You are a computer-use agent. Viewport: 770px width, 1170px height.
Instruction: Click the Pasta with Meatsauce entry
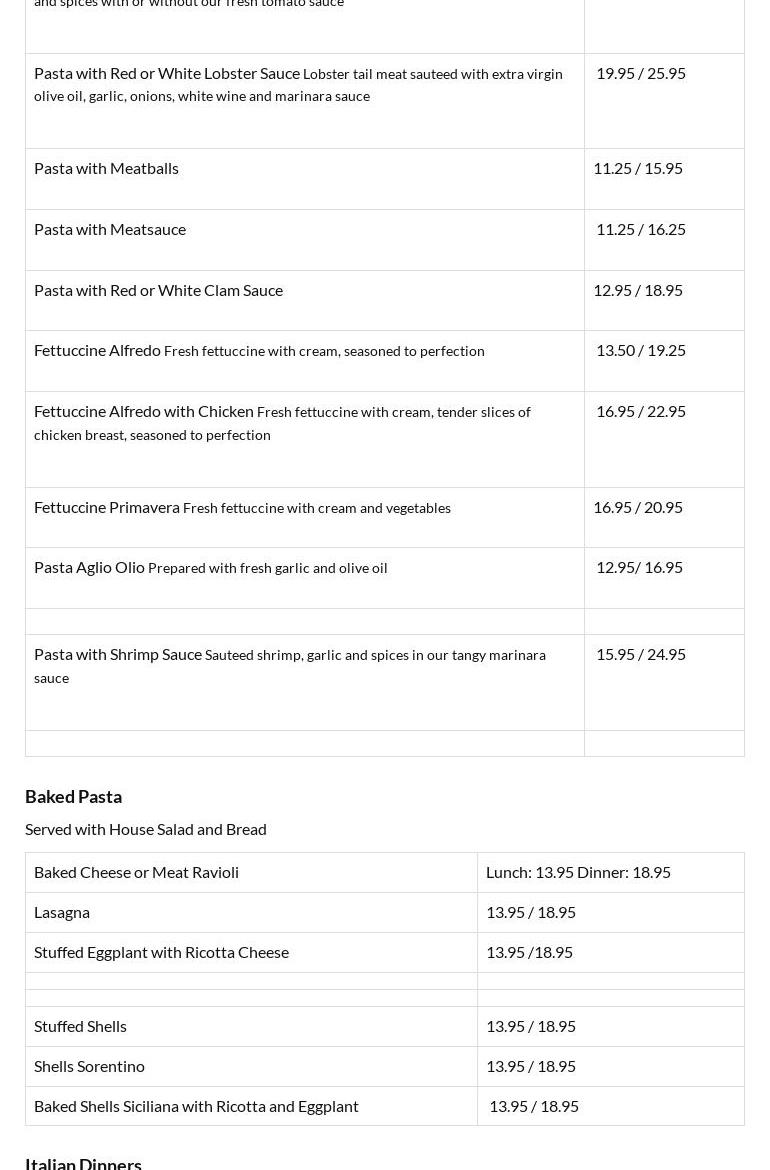[x=110, y=229]
